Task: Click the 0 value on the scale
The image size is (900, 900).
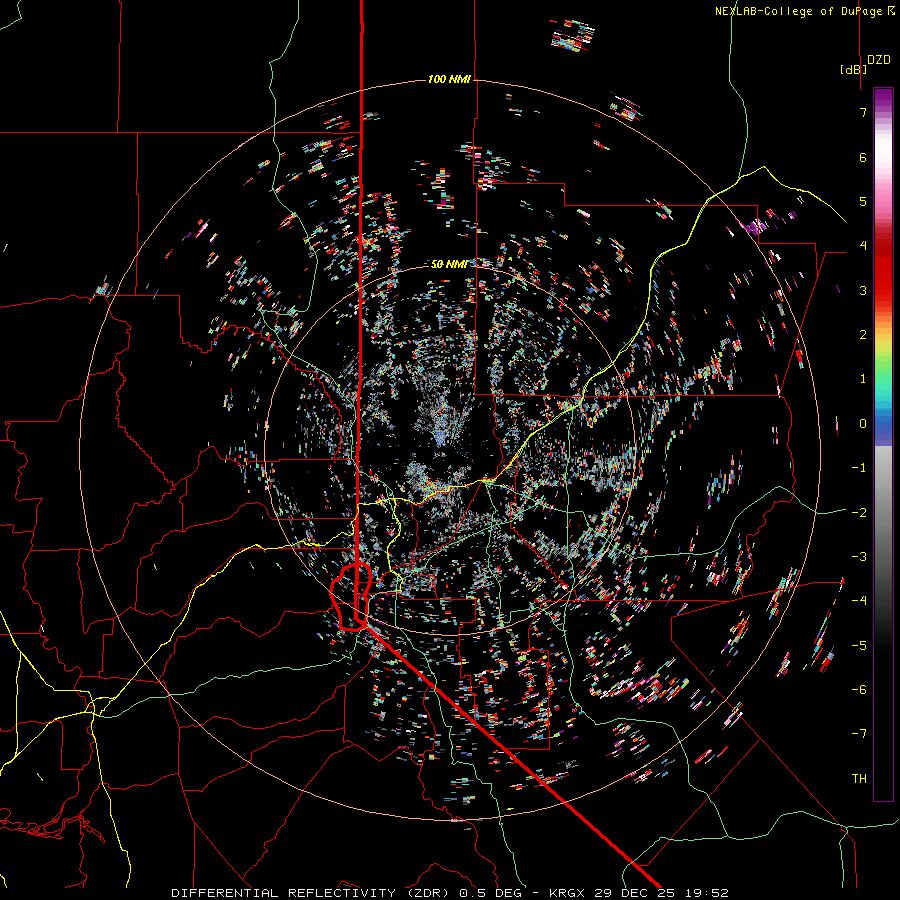Action: 863,424
